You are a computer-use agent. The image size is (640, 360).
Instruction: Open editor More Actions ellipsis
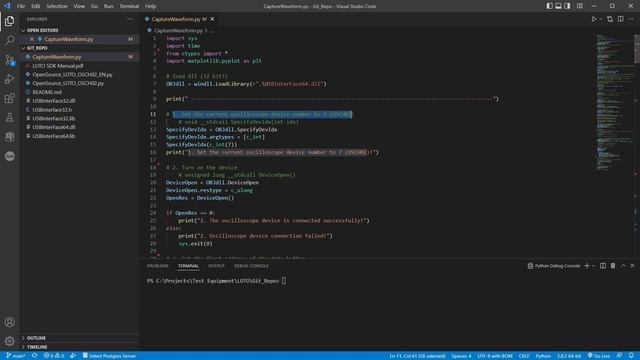(631, 19)
